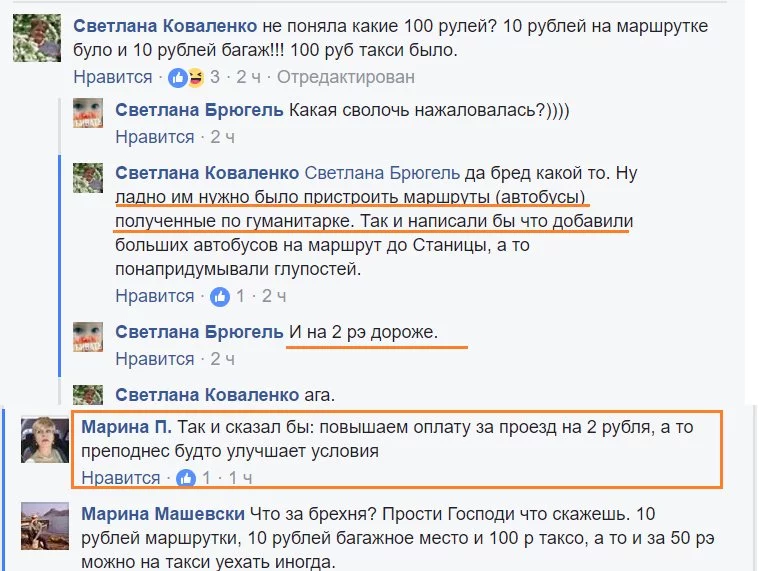The image size is (759, 571).
Task: Click the like reaction icon on Марина П.'s comment
Action: tap(186, 478)
